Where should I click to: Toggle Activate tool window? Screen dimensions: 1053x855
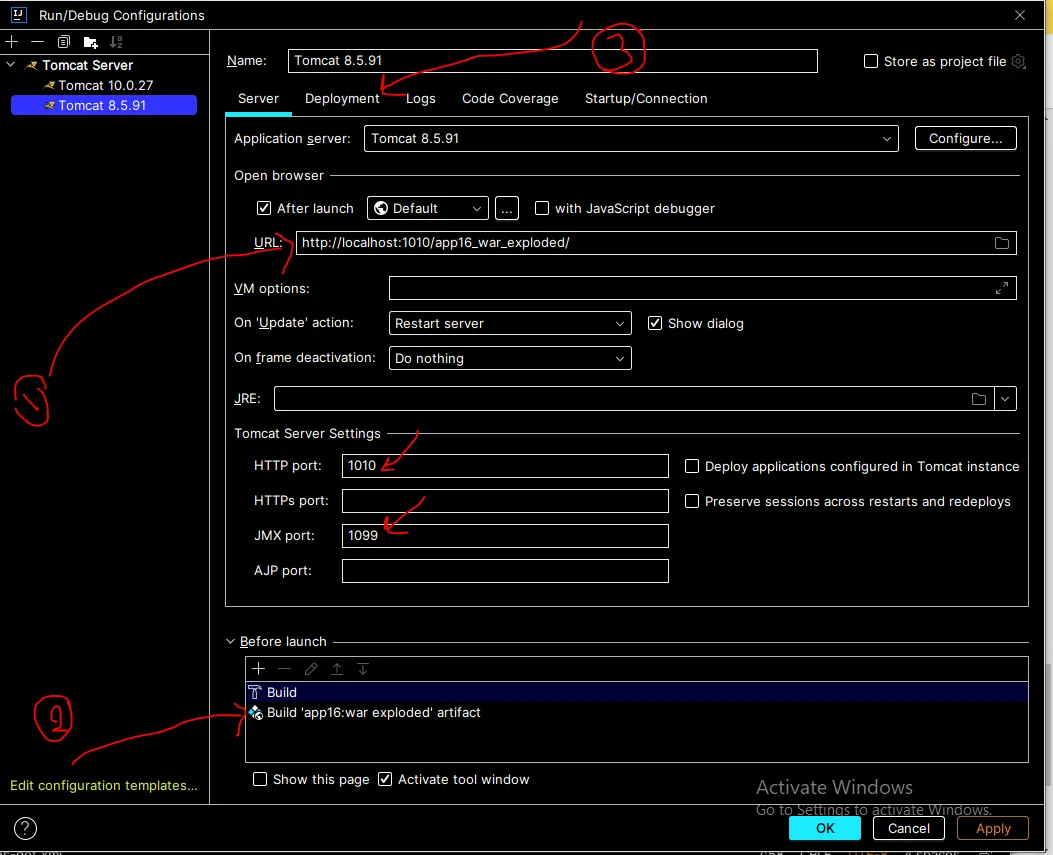385,779
